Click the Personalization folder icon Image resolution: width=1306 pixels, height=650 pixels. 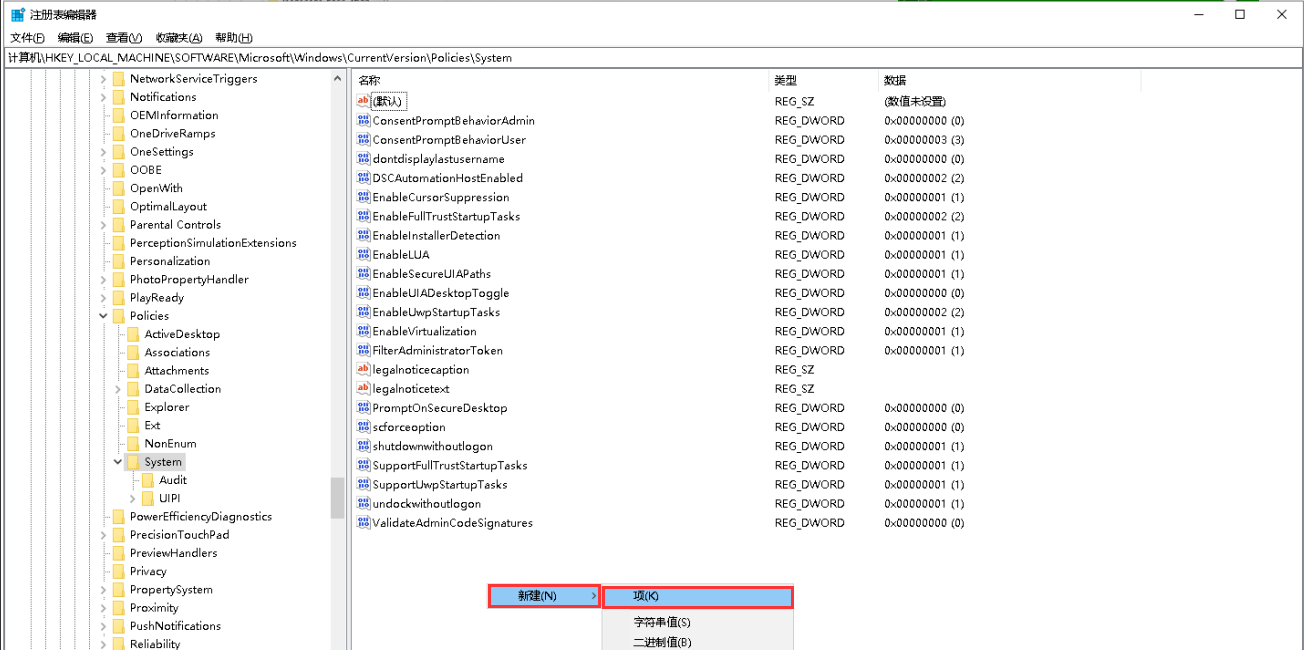pyautogui.click(x=118, y=261)
